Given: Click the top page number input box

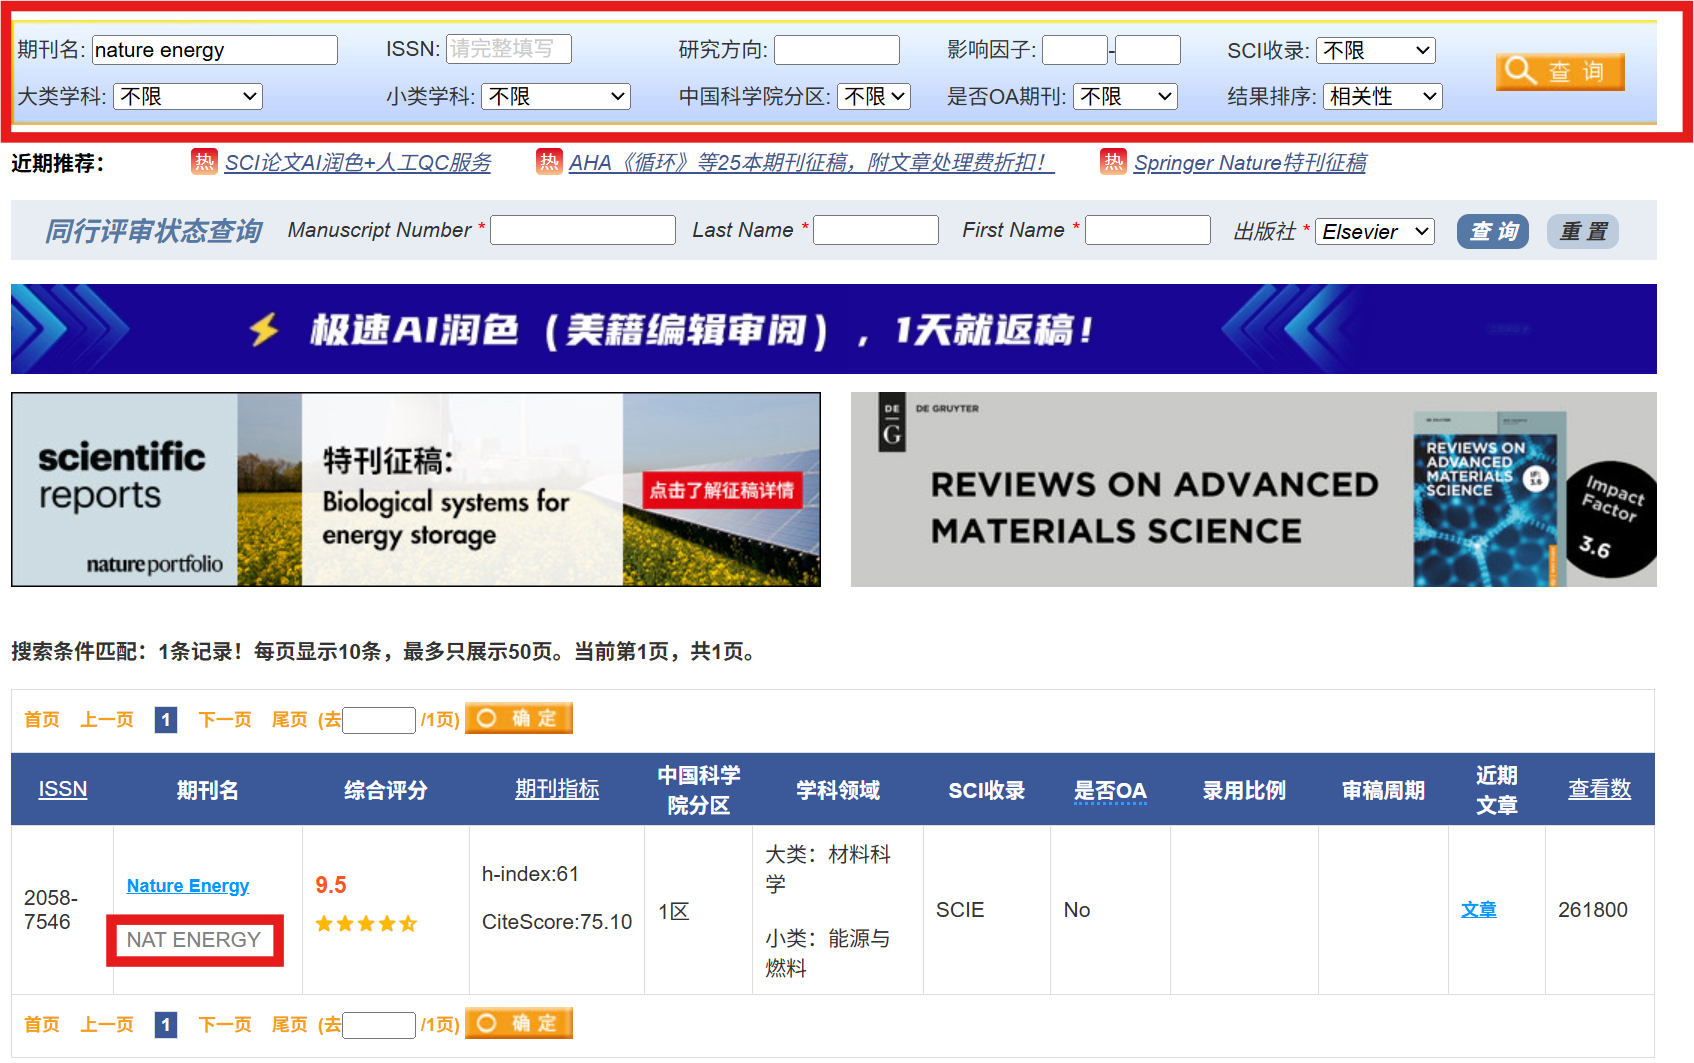Looking at the screenshot, I should pyautogui.click(x=379, y=720).
